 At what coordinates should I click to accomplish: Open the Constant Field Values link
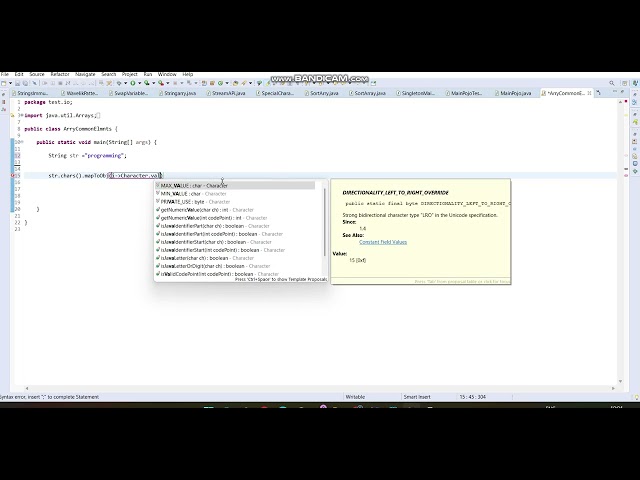[383, 242]
